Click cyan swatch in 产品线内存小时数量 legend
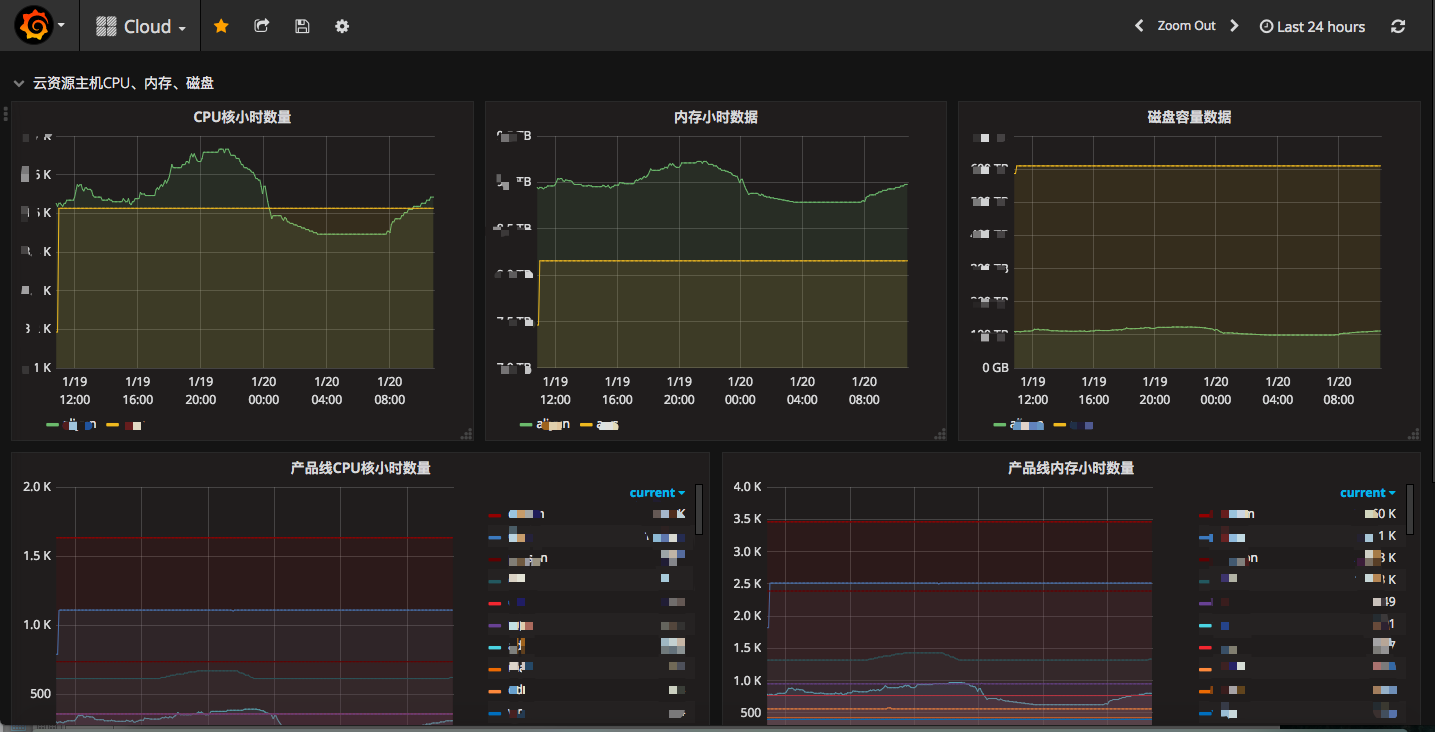Screen dimensions: 1435x732 tap(1205, 626)
